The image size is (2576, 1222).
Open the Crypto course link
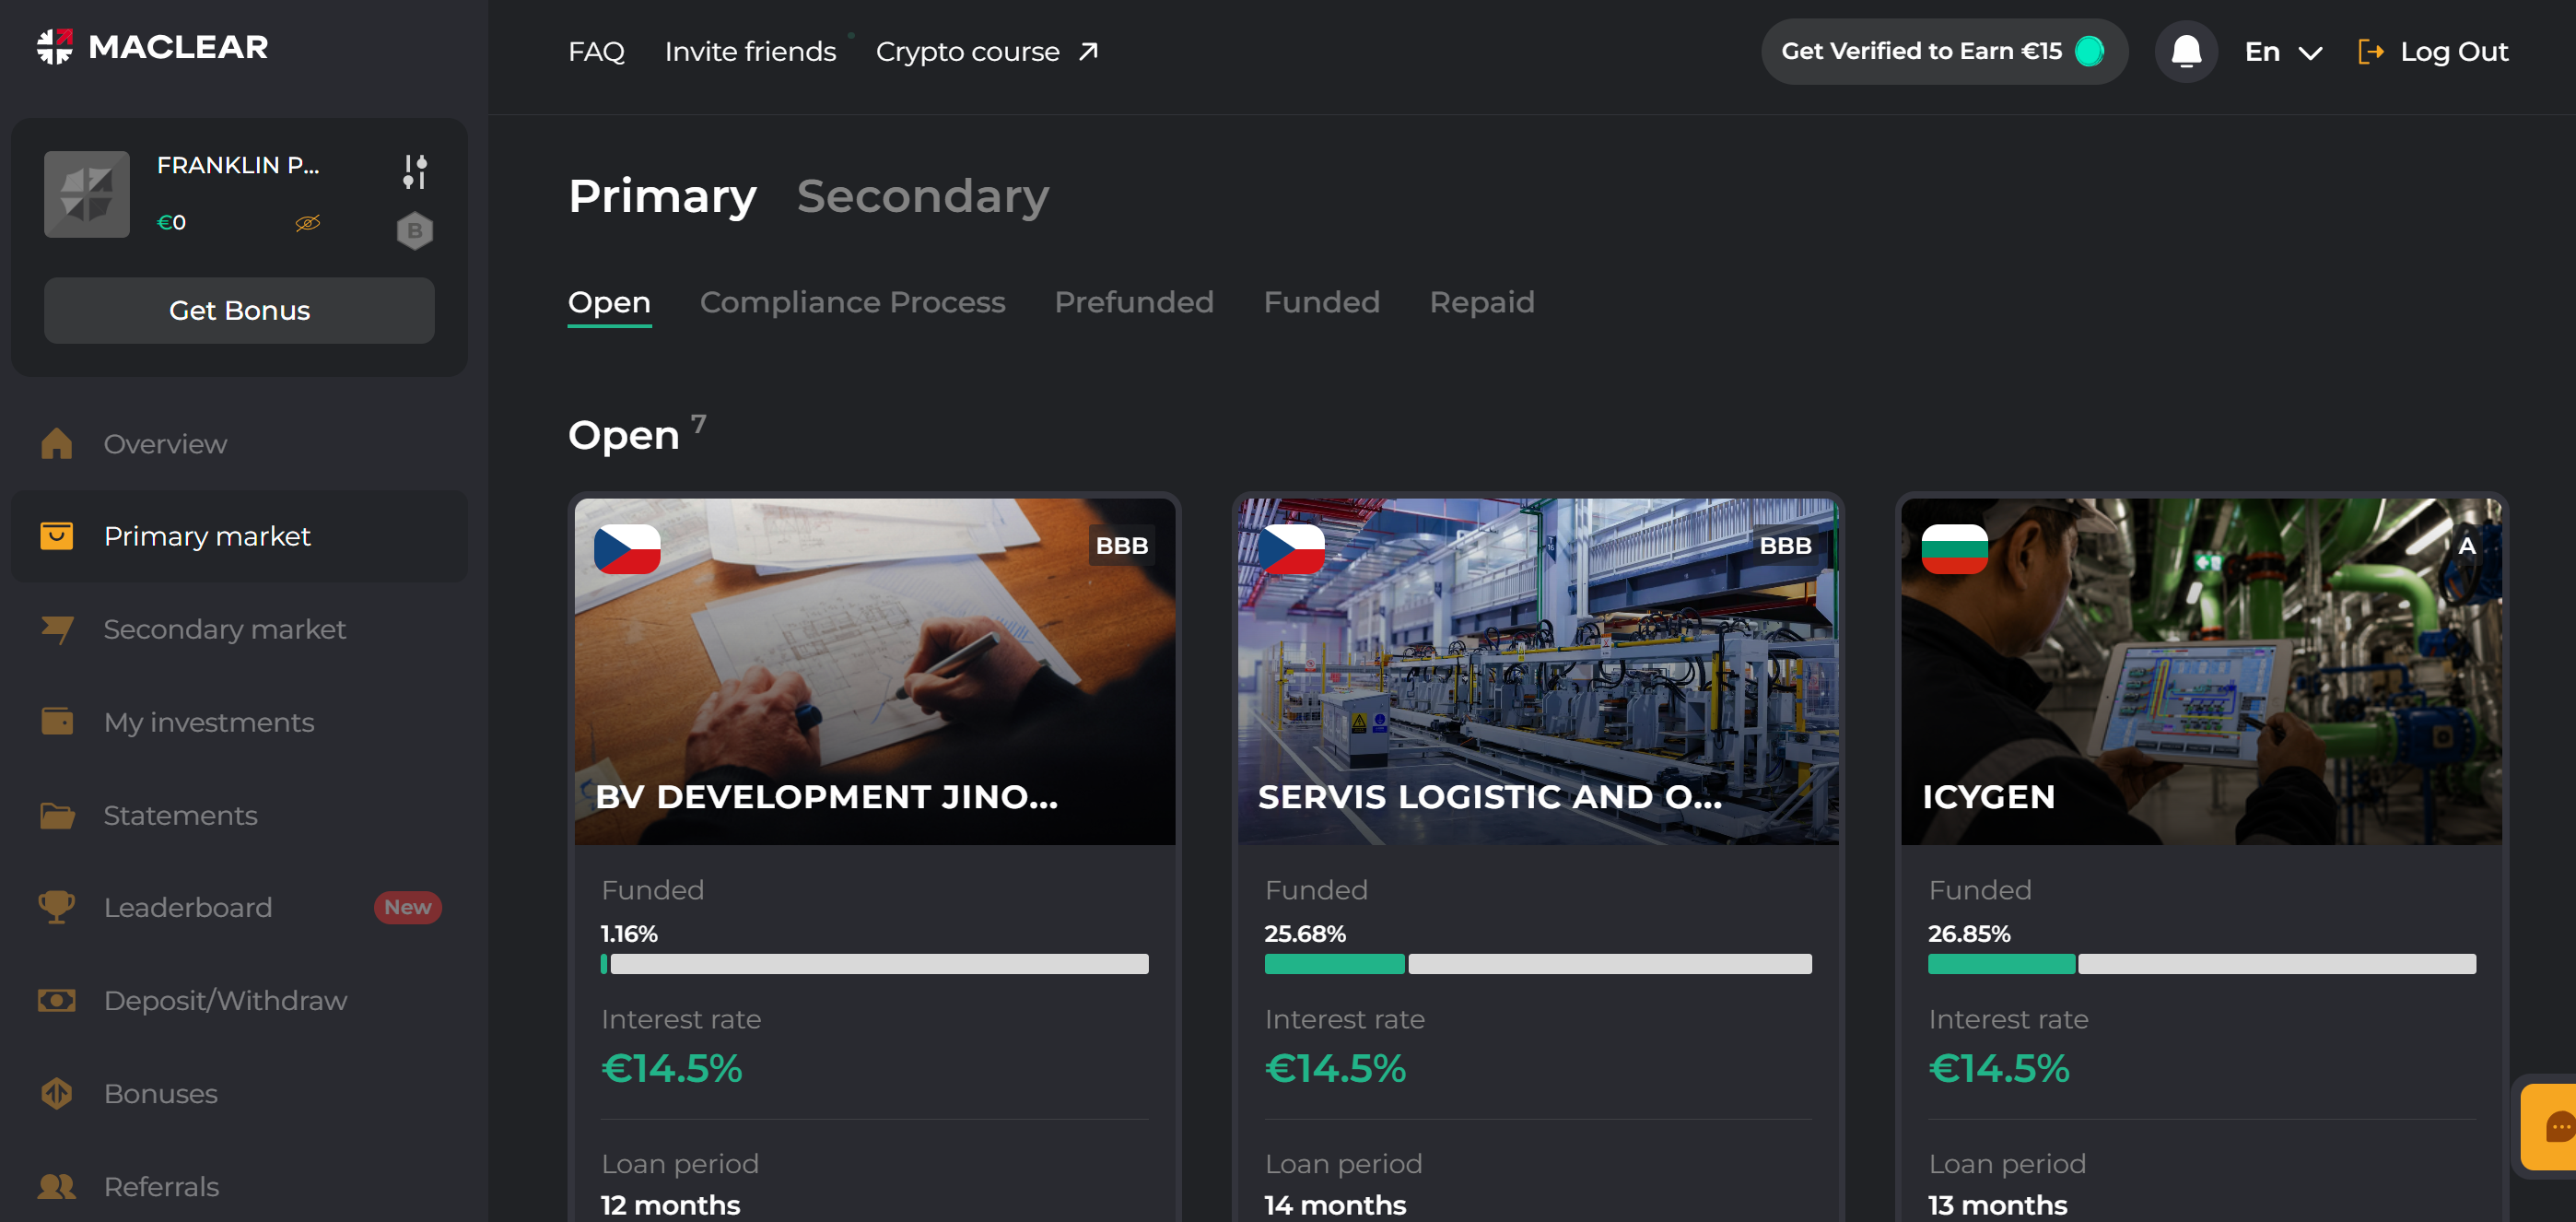click(968, 52)
